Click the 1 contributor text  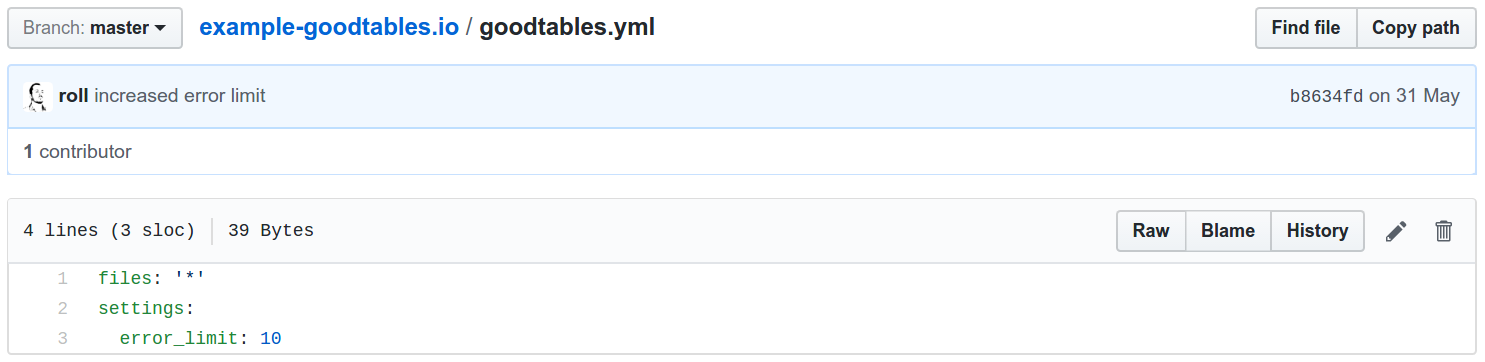(77, 152)
